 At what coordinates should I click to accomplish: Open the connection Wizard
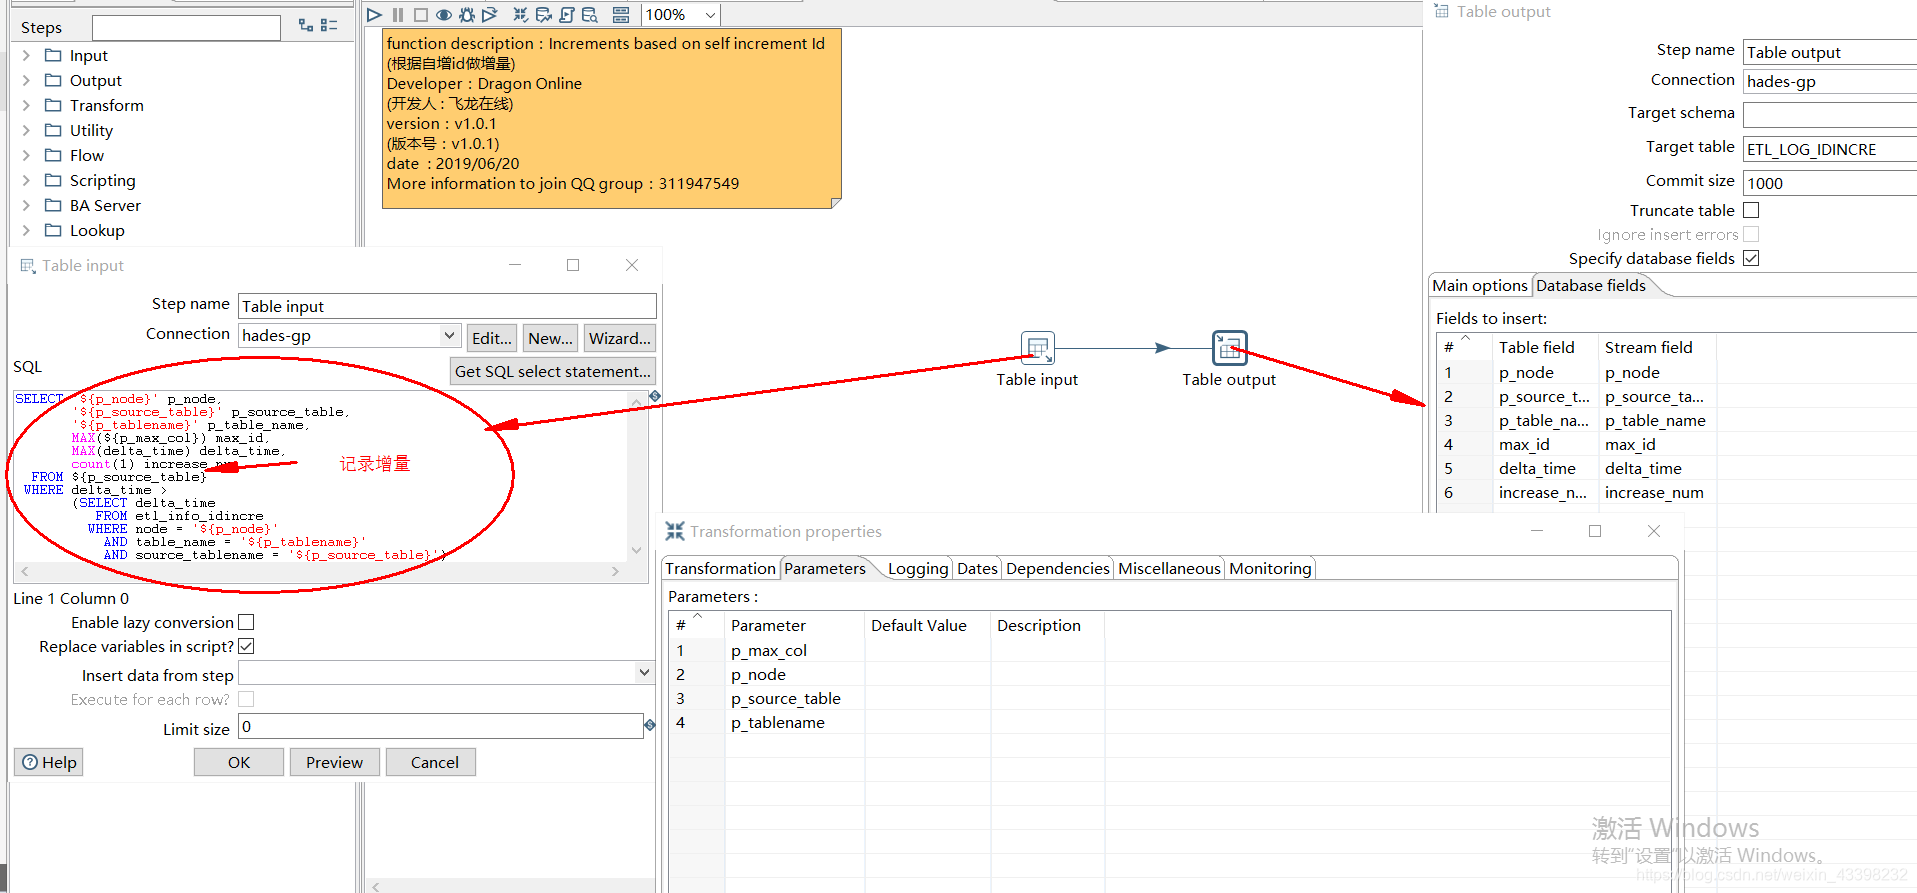pyautogui.click(x=619, y=338)
